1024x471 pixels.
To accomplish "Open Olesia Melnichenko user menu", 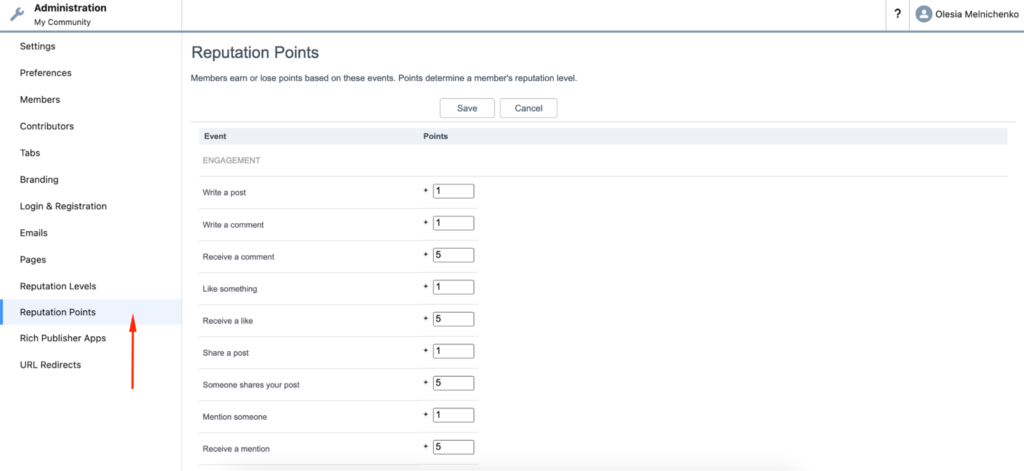I will [967, 14].
